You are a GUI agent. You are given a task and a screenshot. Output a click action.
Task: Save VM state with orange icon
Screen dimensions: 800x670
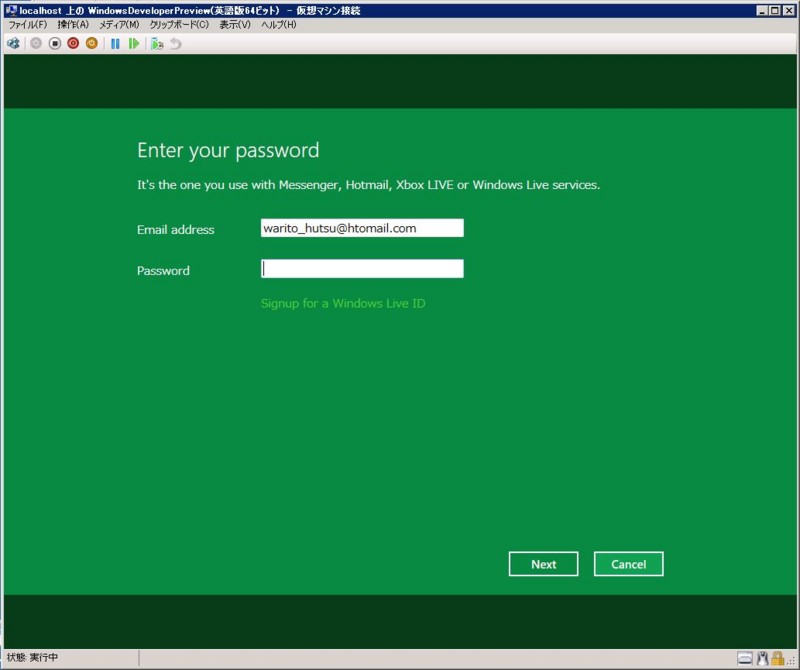pos(91,44)
